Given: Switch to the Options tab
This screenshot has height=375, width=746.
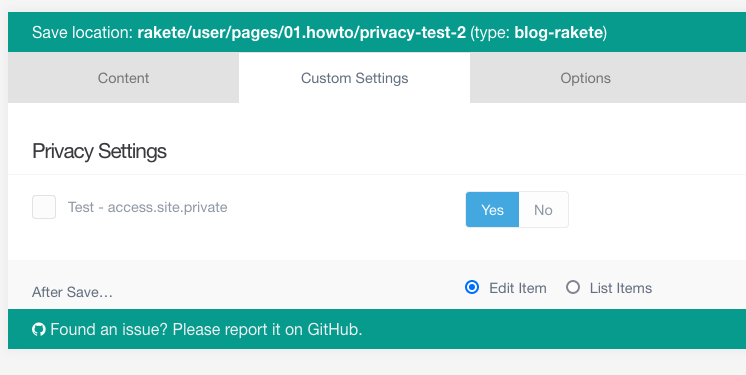Looking at the screenshot, I should coord(585,78).
